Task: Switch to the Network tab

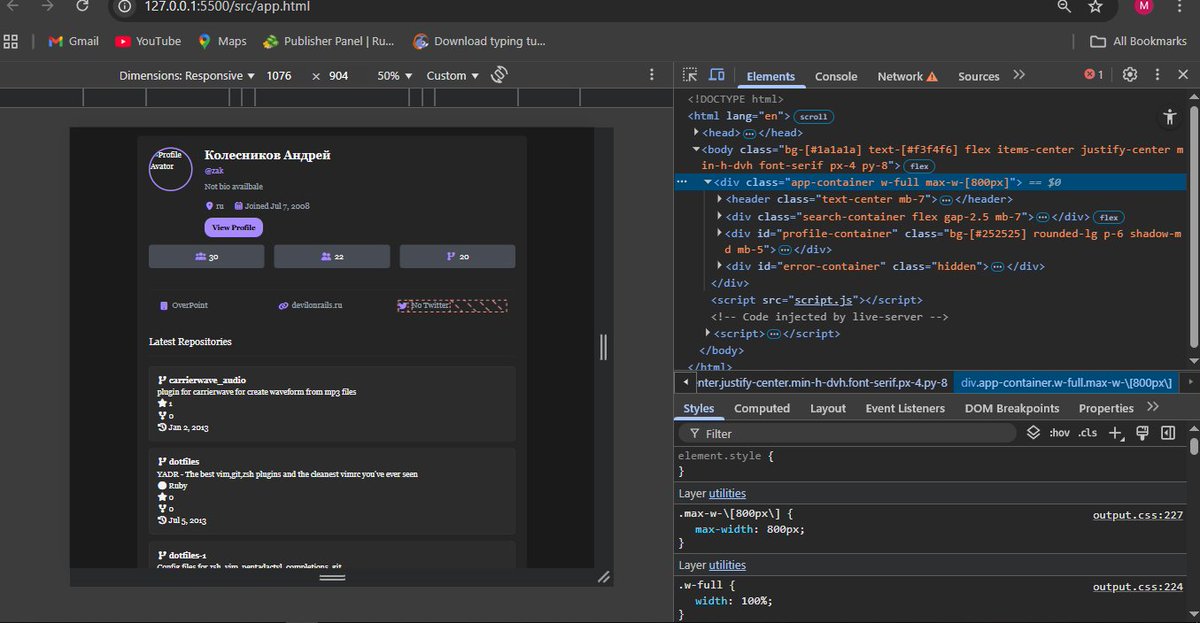Action: (907, 76)
